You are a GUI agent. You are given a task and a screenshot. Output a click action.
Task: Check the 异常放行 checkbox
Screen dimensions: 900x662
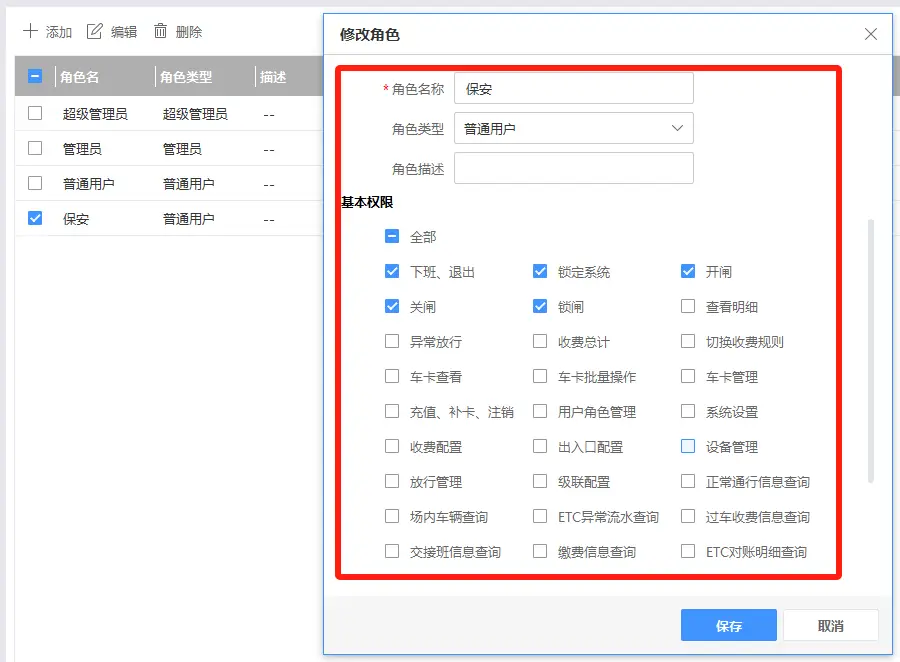pos(392,342)
